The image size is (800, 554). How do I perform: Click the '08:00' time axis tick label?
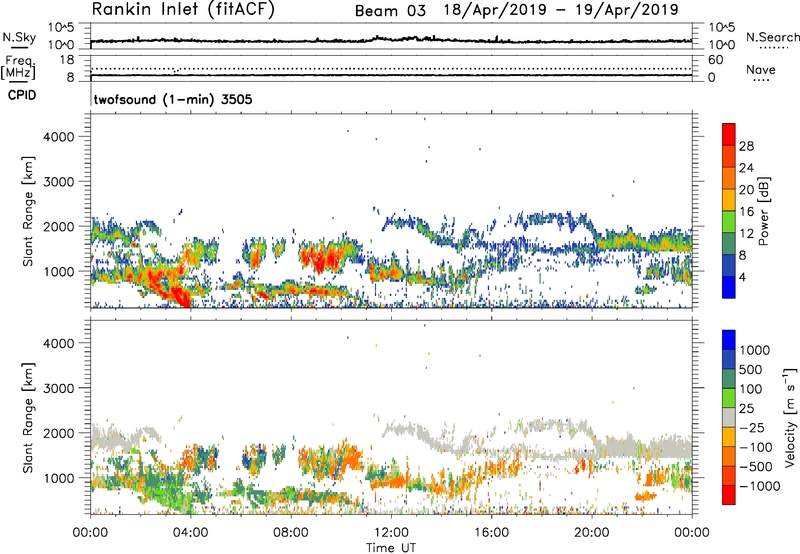point(291,533)
